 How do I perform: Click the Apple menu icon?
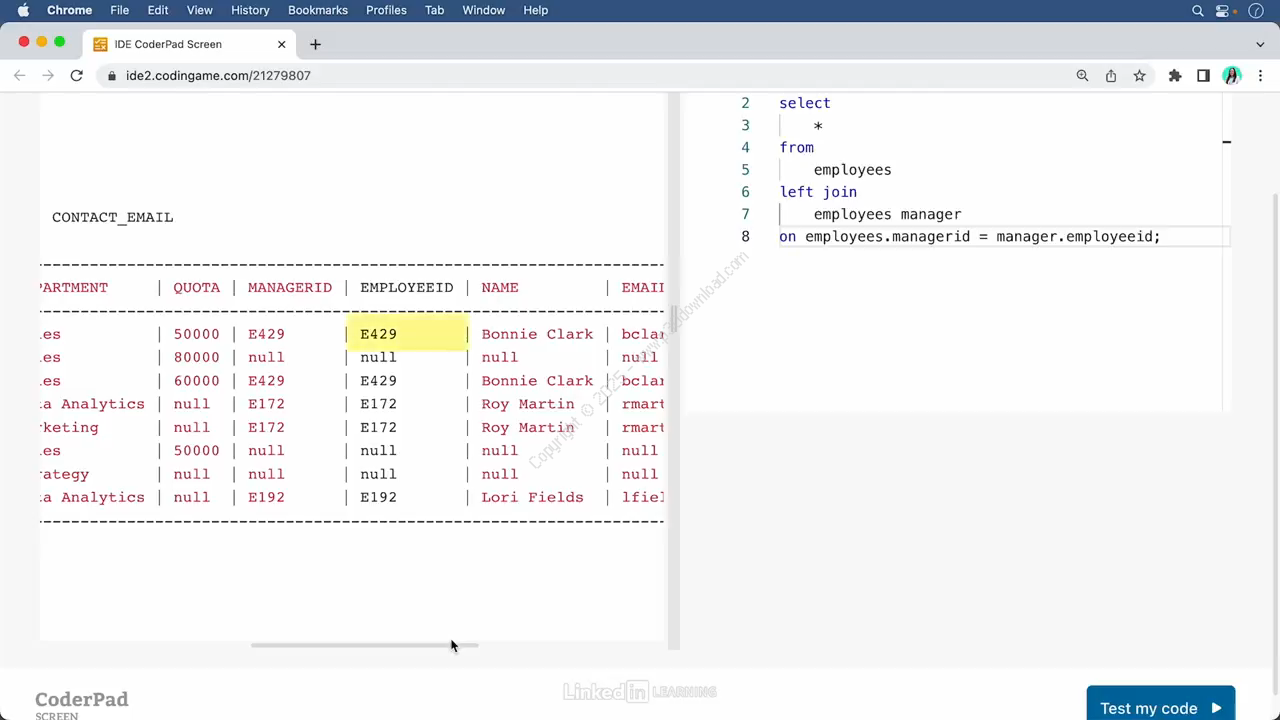23,10
